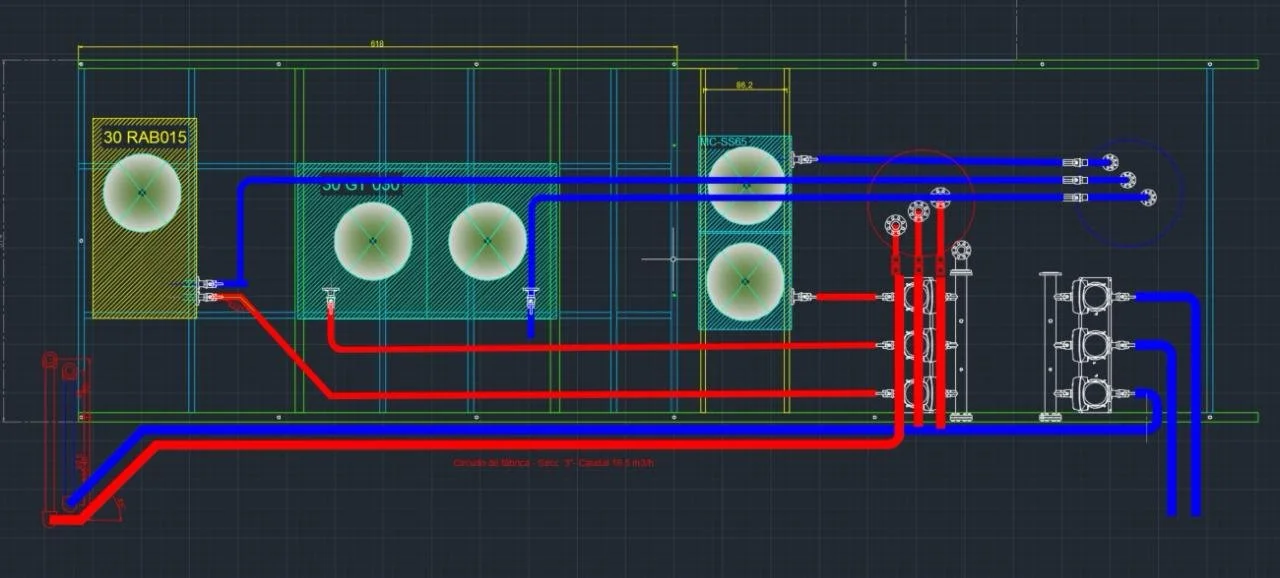Select the "MC-SS65" unit label
Viewport: 1280px width, 578px height.
point(723,142)
